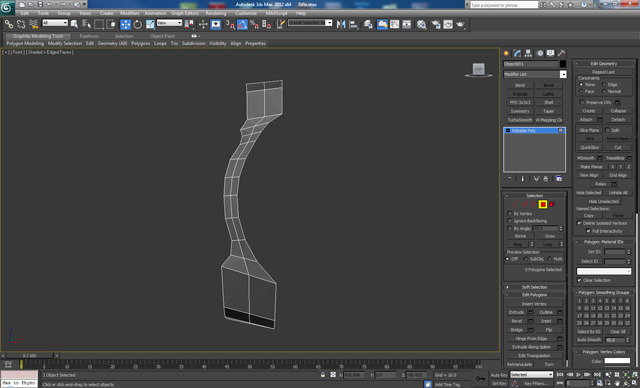Select the Edge constraint radio button

pyautogui.click(x=604, y=84)
